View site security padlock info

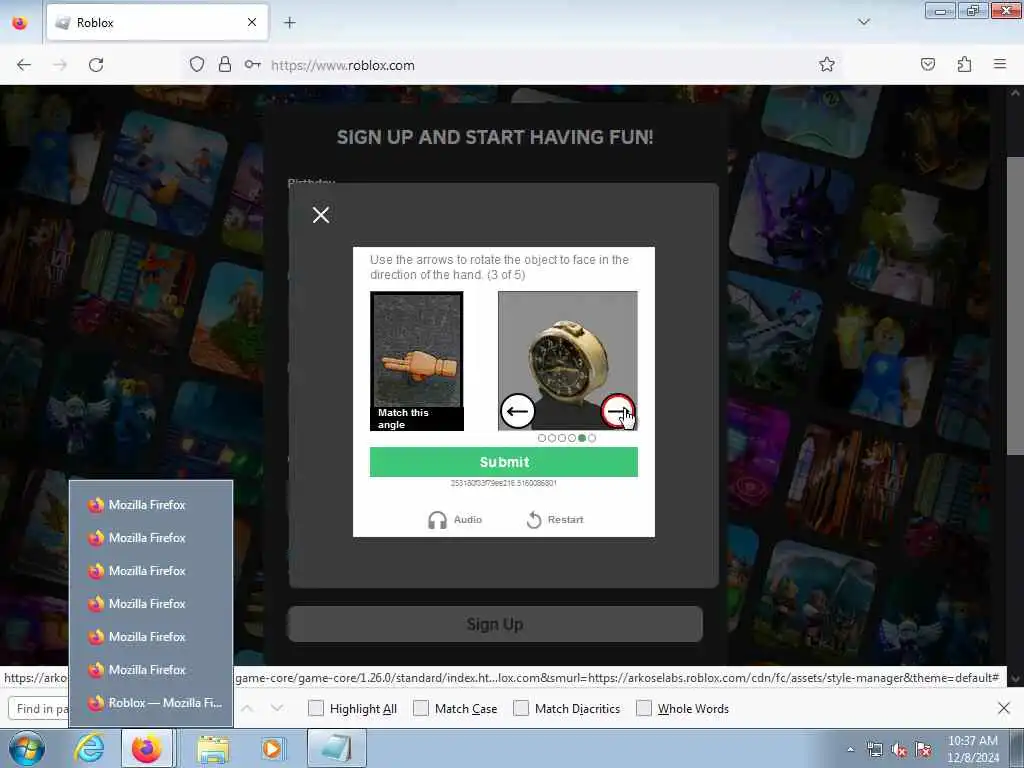(x=225, y=65)
